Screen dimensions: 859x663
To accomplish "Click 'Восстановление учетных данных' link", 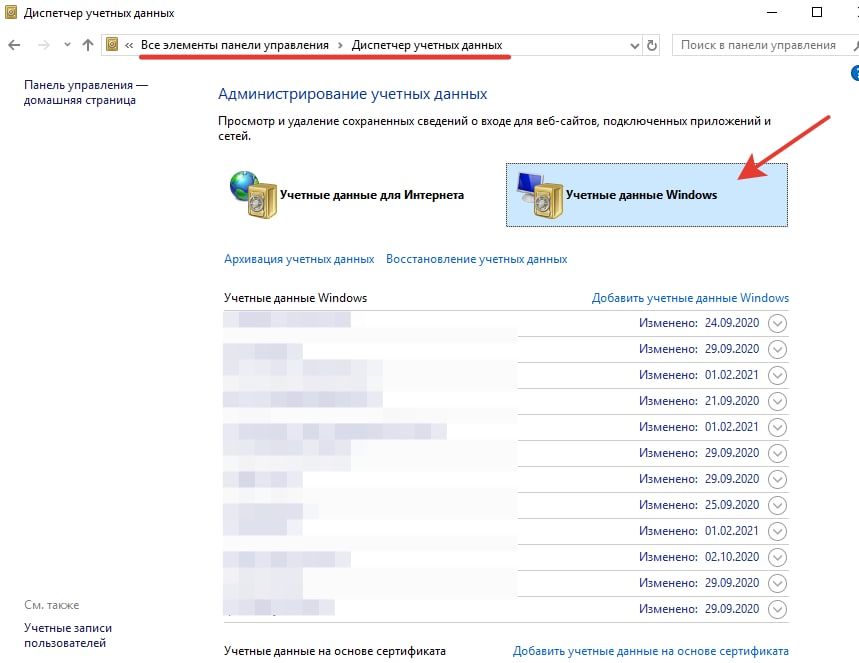I will point(477,259).
